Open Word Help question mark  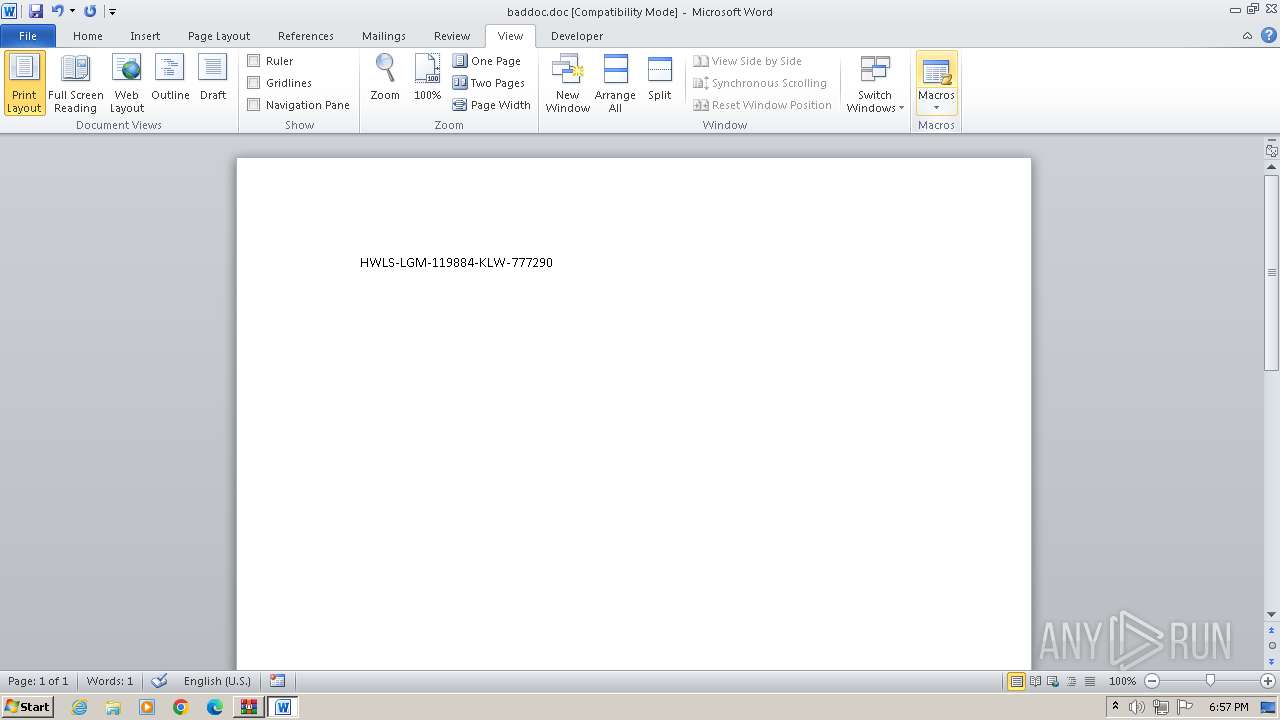click(1269, 35)
